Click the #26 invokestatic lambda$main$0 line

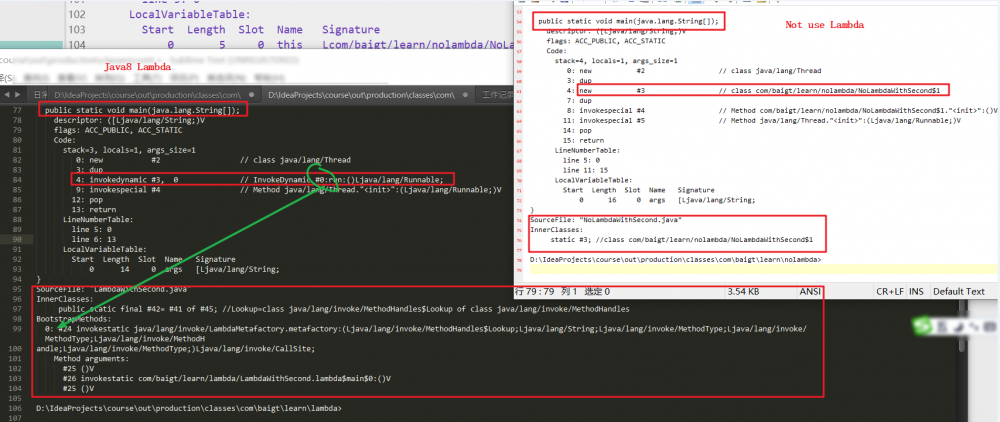226,378
